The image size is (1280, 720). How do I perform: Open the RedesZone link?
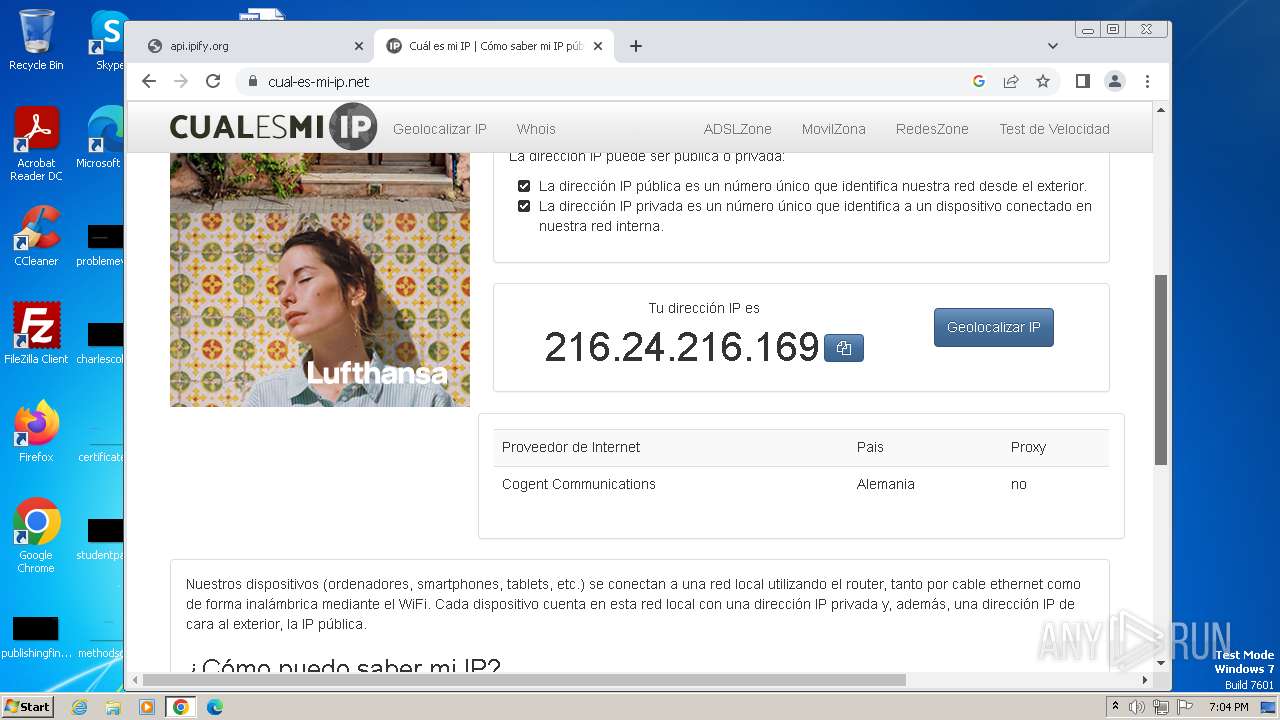coord(932,129)
